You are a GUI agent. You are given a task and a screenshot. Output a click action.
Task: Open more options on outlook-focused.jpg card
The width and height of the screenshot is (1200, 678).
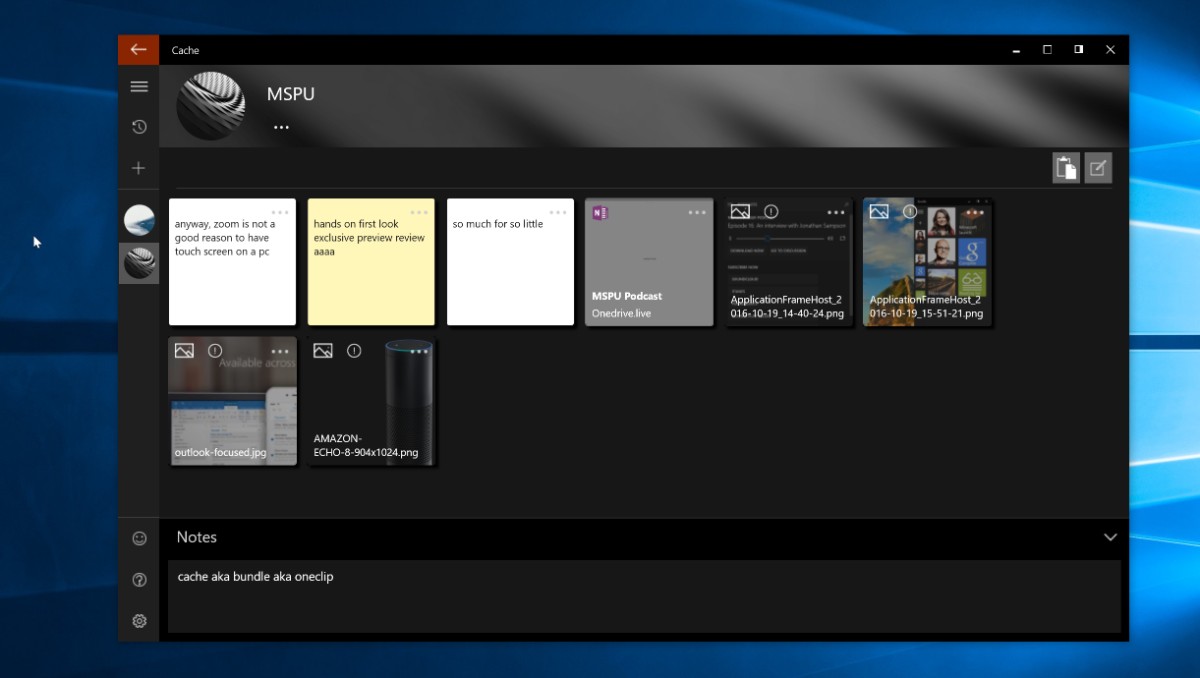pyautogui.click(x=280, y=351)
